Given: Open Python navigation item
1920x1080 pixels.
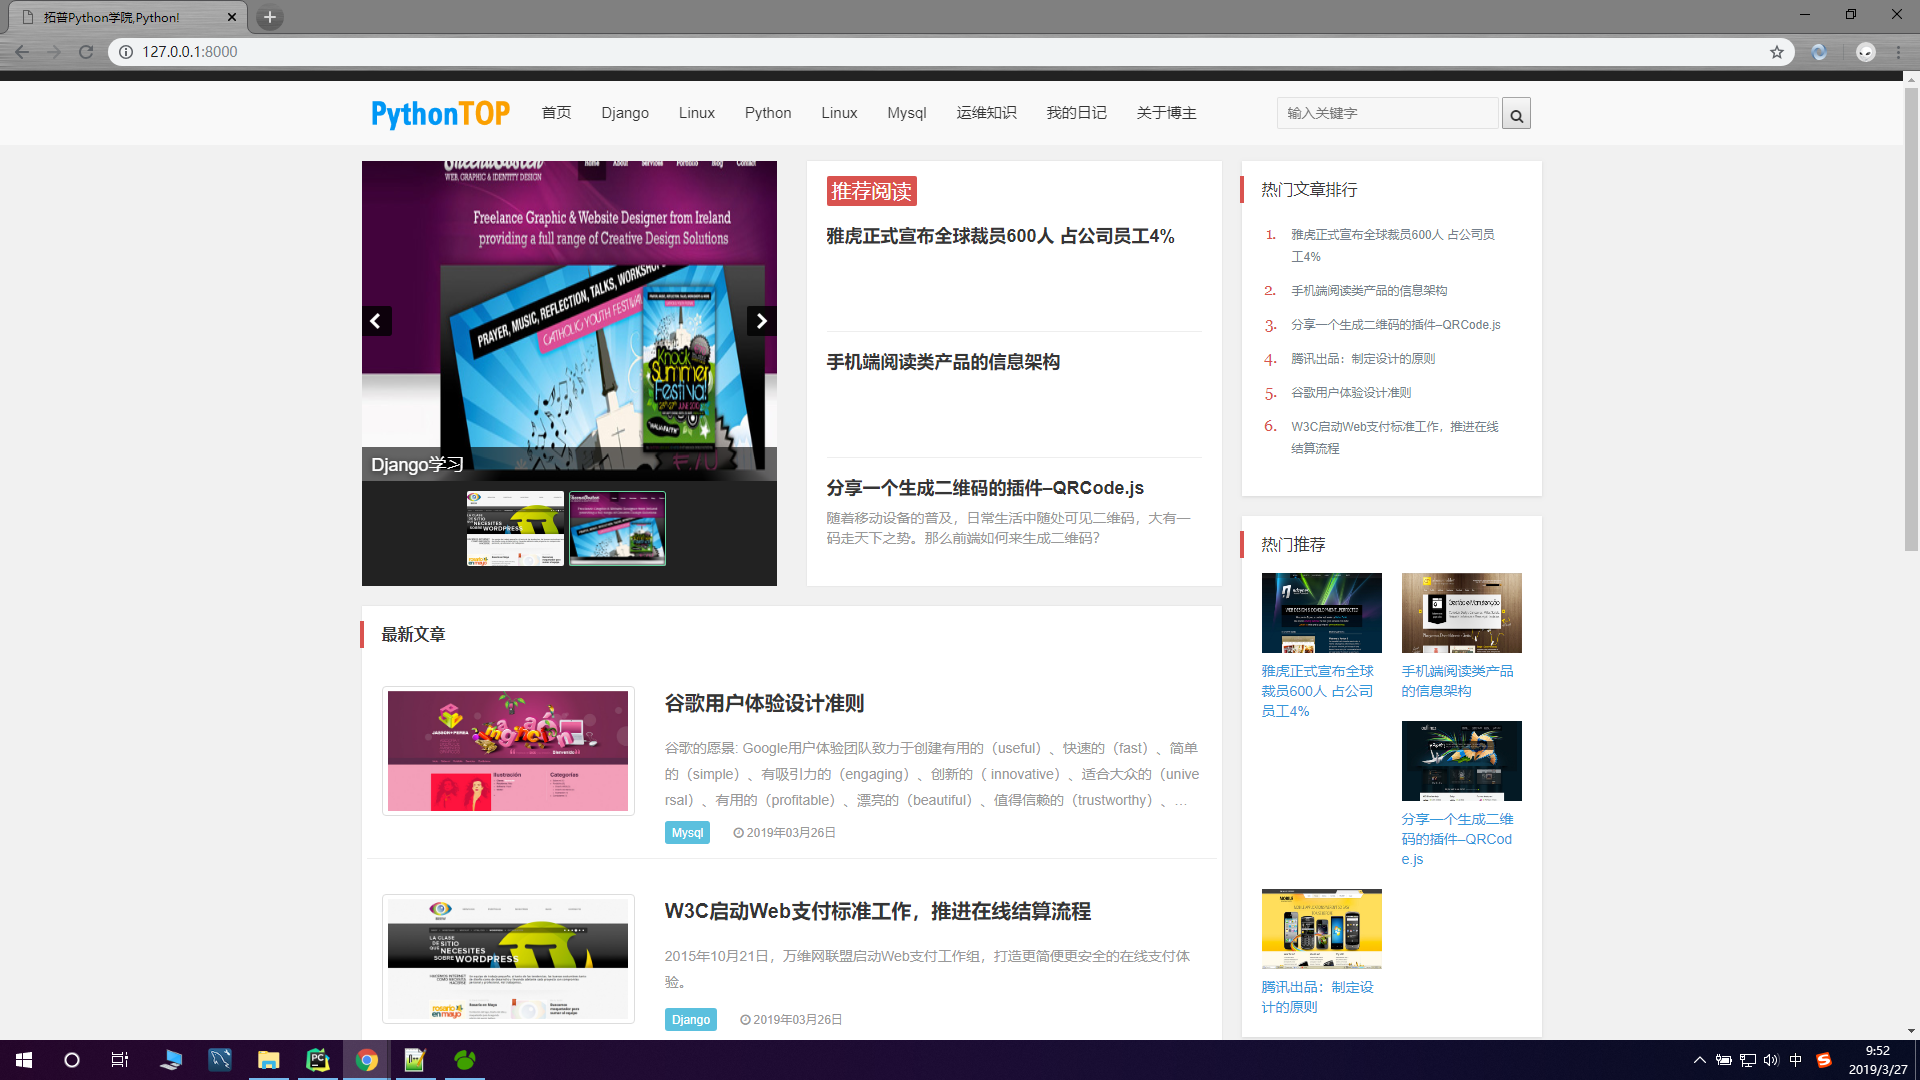Looking at the screenshot, I should point(768,113).
